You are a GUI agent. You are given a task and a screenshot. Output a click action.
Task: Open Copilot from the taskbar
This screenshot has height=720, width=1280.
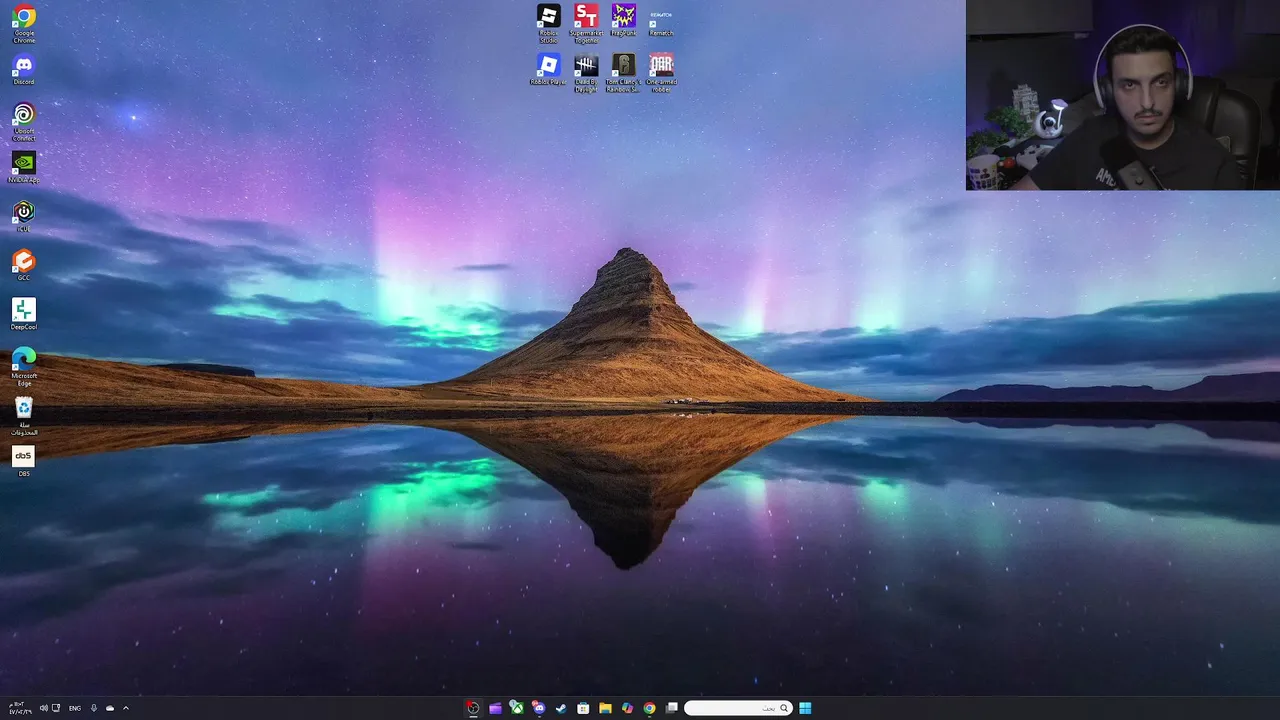click(627, 708)
